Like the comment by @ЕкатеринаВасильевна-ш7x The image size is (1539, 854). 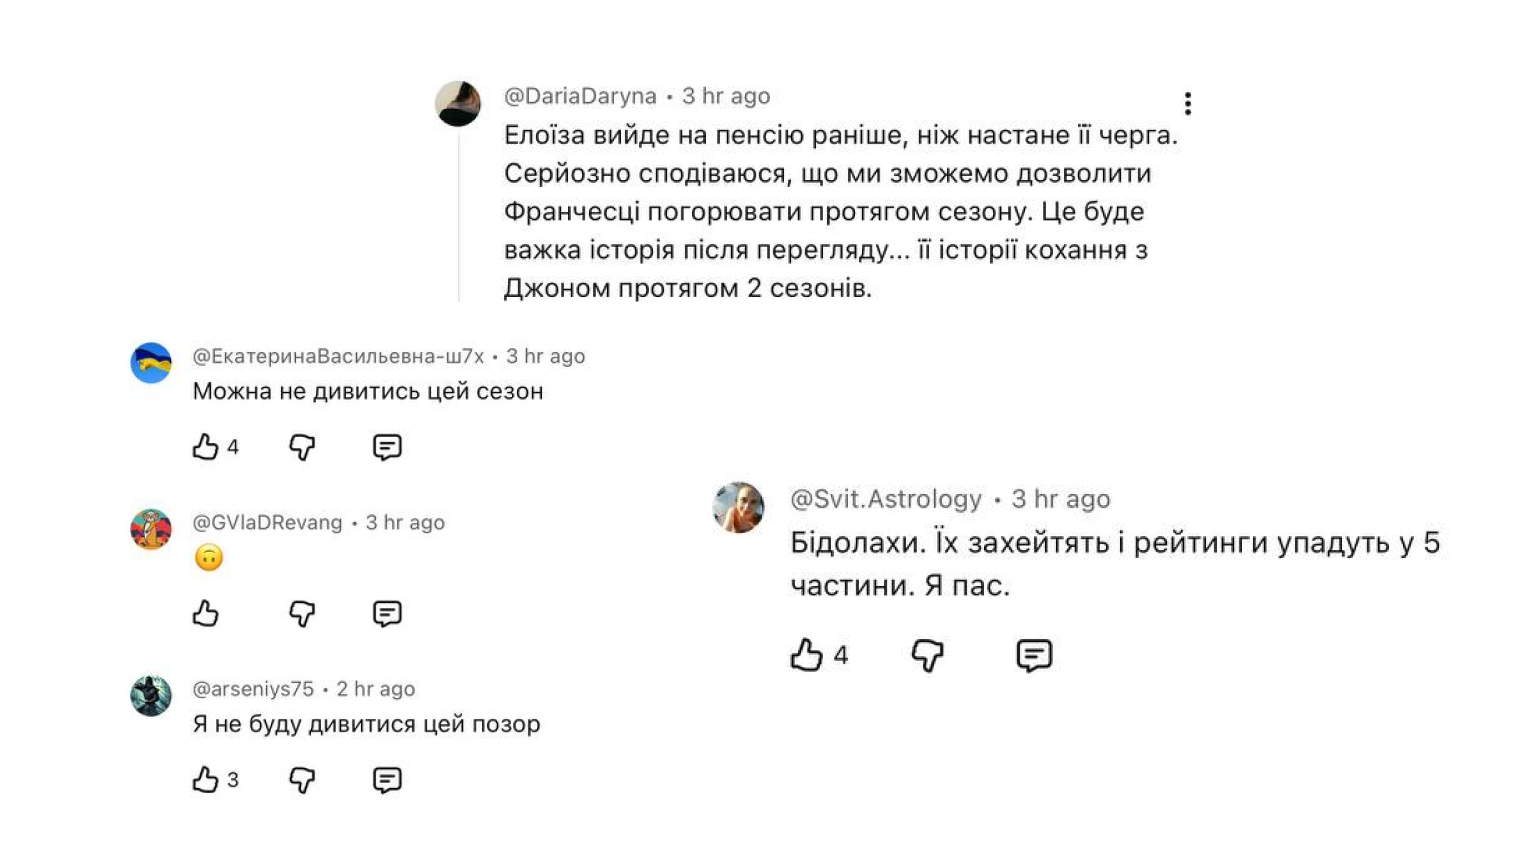pyautogui.click(x=204, y=447)
